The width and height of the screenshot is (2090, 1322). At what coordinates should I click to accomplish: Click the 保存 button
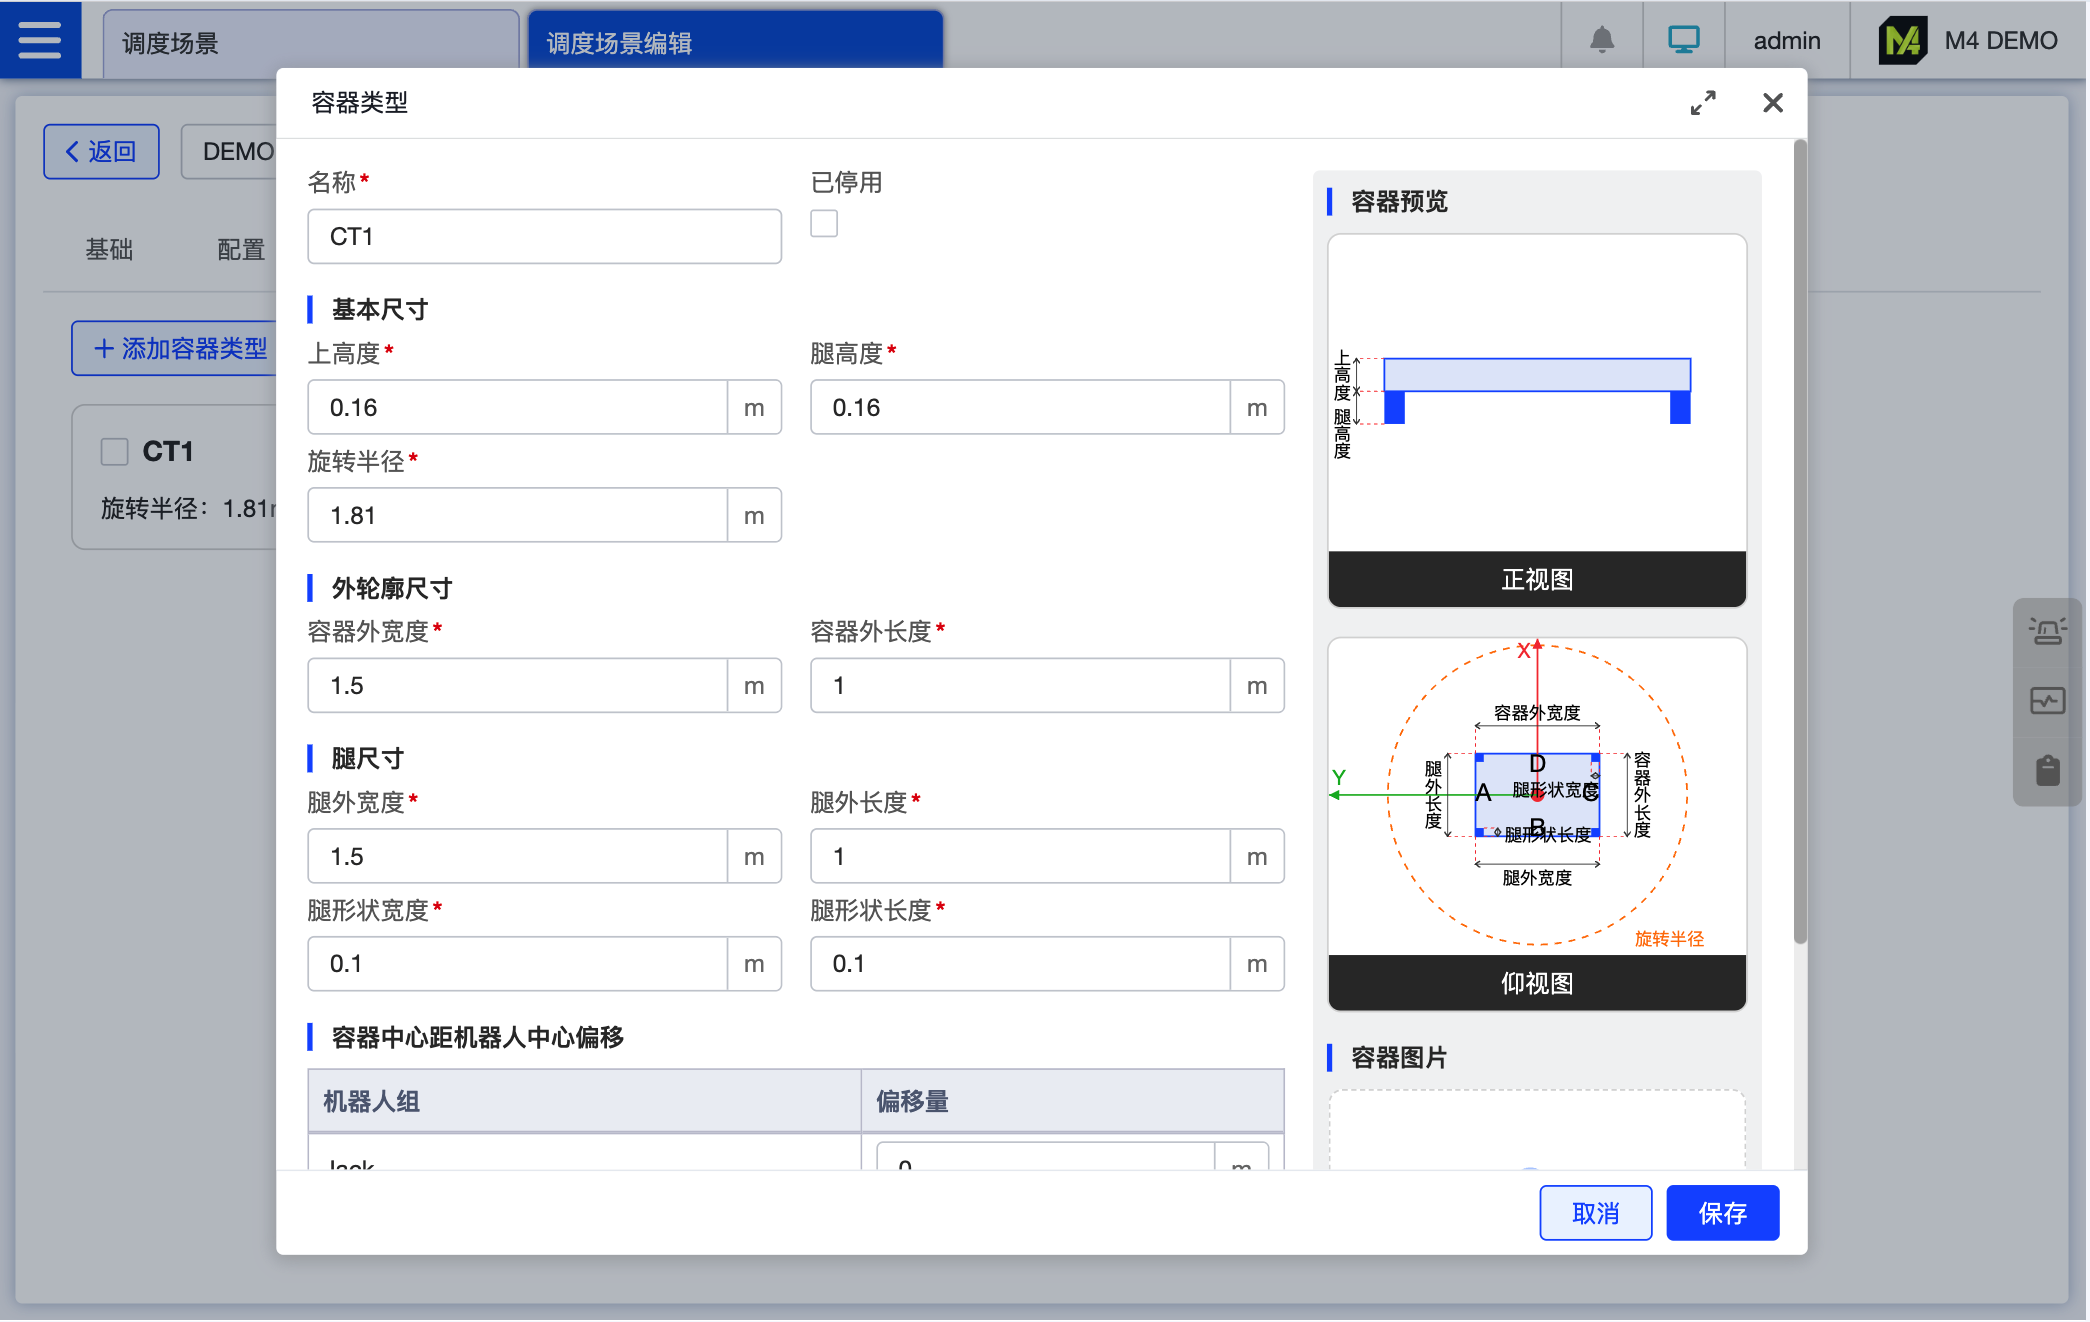tap(1722, 1213)
